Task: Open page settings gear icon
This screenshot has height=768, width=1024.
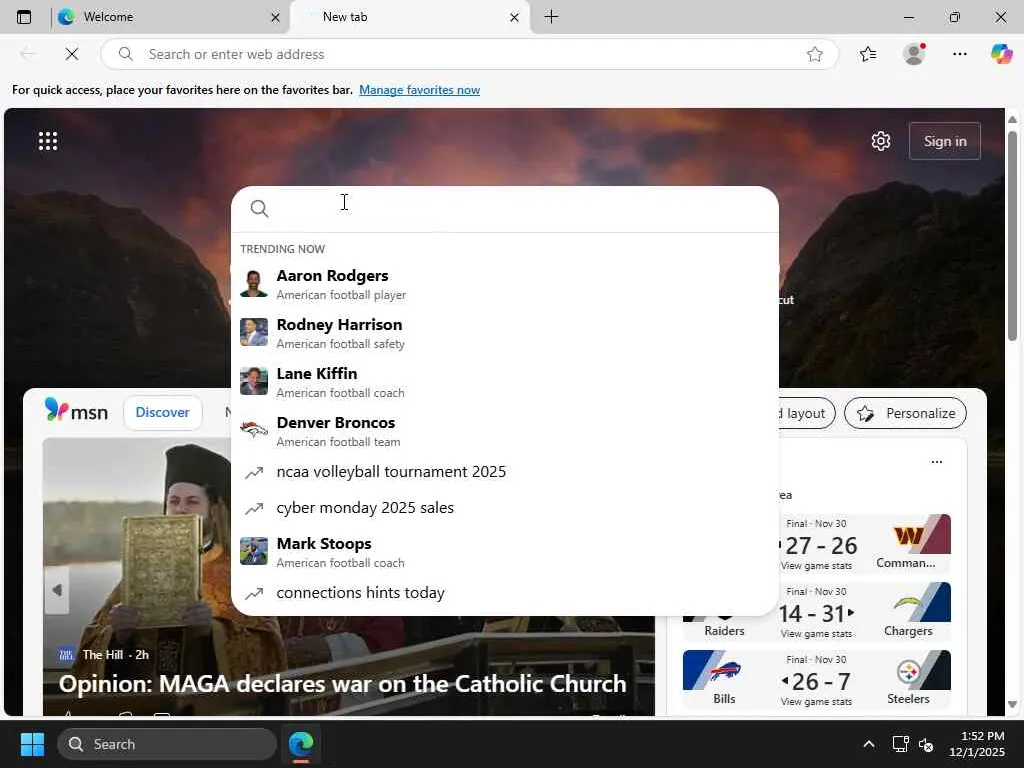Action: (x=881, y=141)
